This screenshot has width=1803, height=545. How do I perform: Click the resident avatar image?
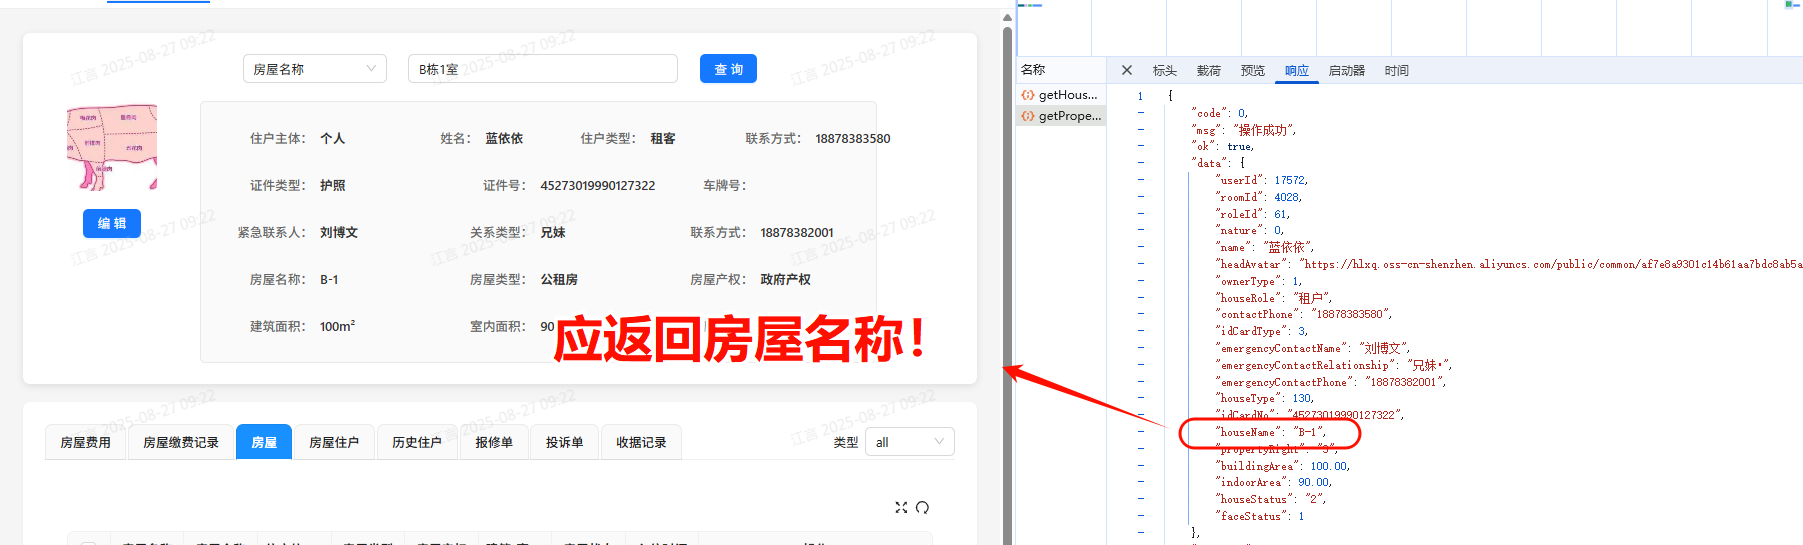[x=112, y=148]
